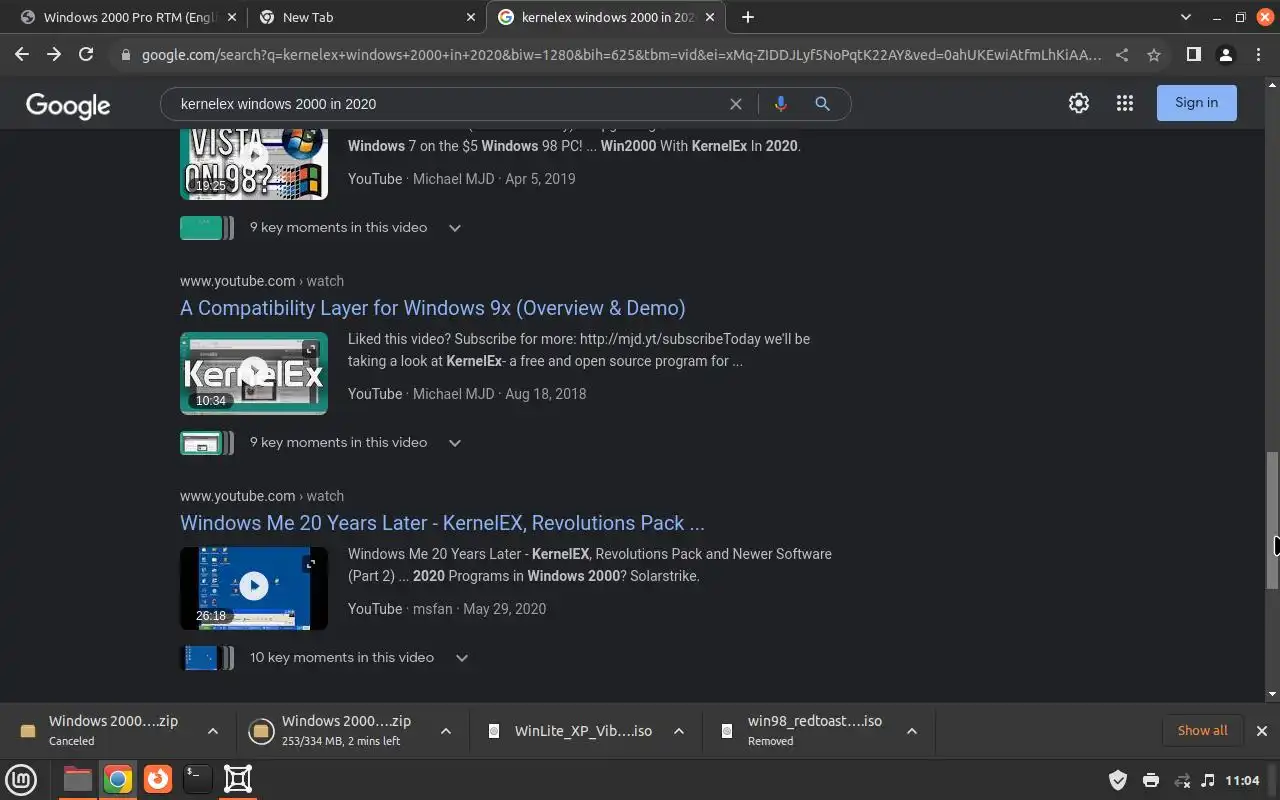The width and height of the screenshot is (1280, 800).
Task: Go back to the previous page
Action: tap(22, 55)
